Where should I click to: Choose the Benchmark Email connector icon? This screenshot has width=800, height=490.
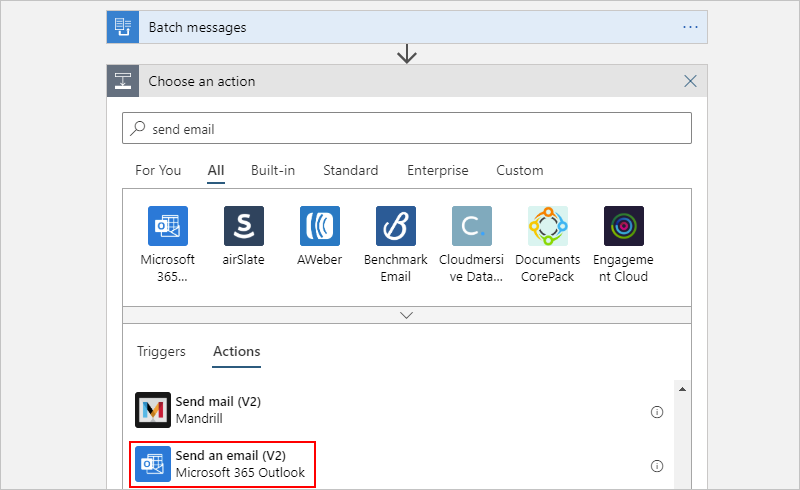[x=396, y=226]
